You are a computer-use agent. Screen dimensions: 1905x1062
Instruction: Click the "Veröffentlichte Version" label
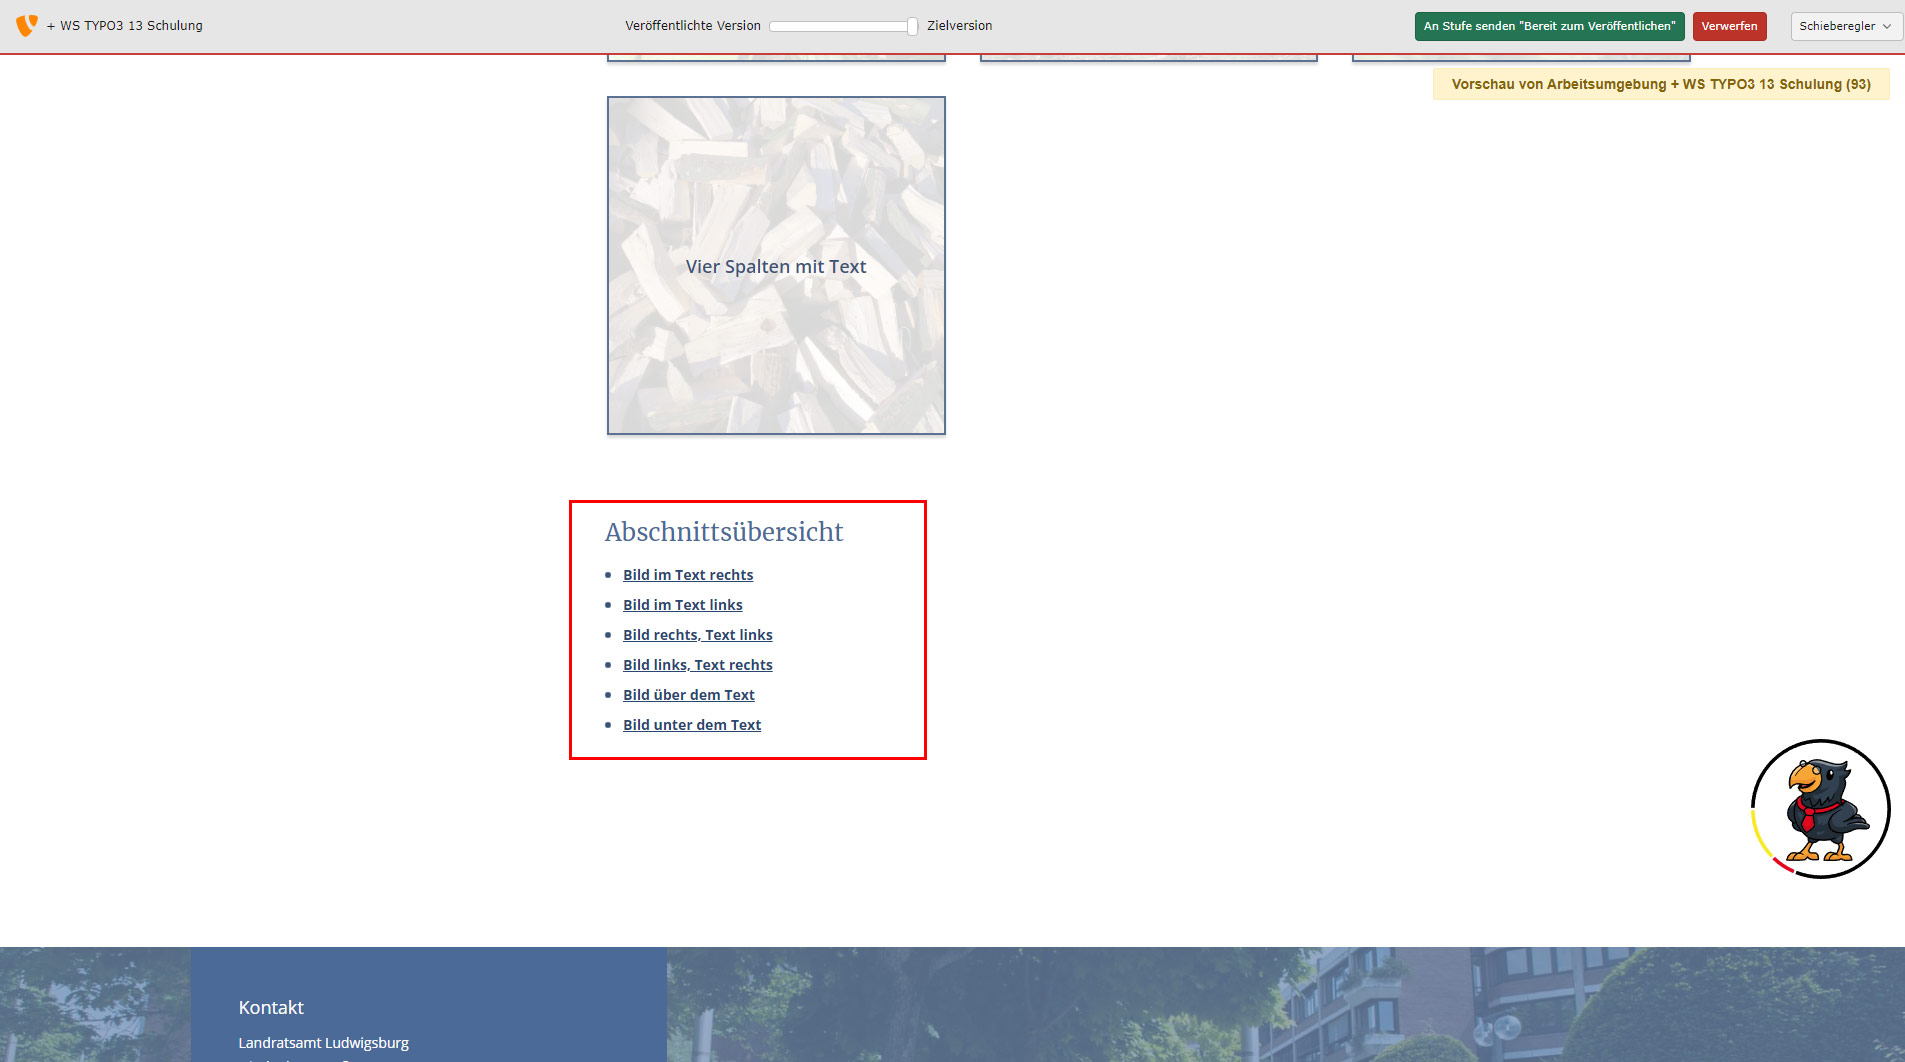pos(692,26)
